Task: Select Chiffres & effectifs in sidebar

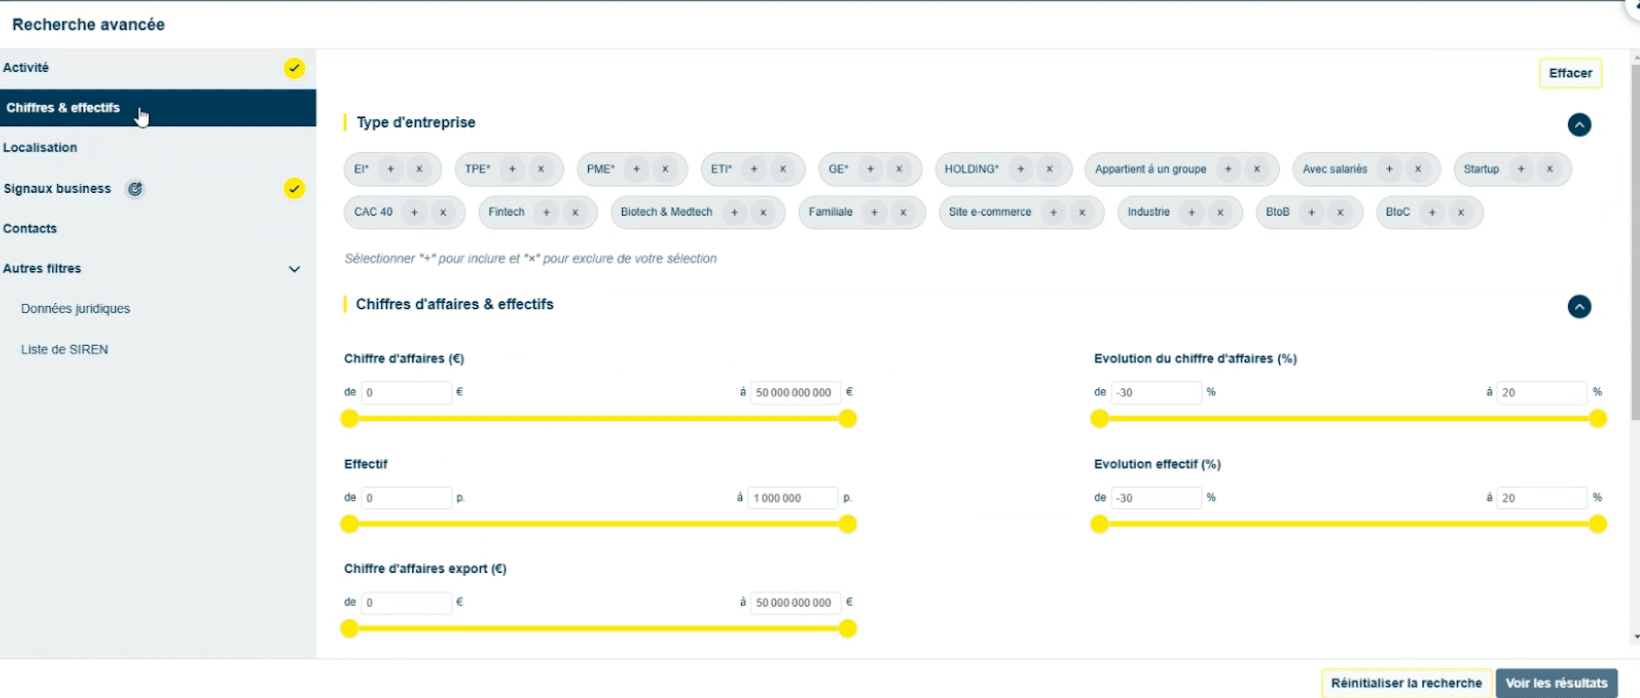Action: point(158,108)
